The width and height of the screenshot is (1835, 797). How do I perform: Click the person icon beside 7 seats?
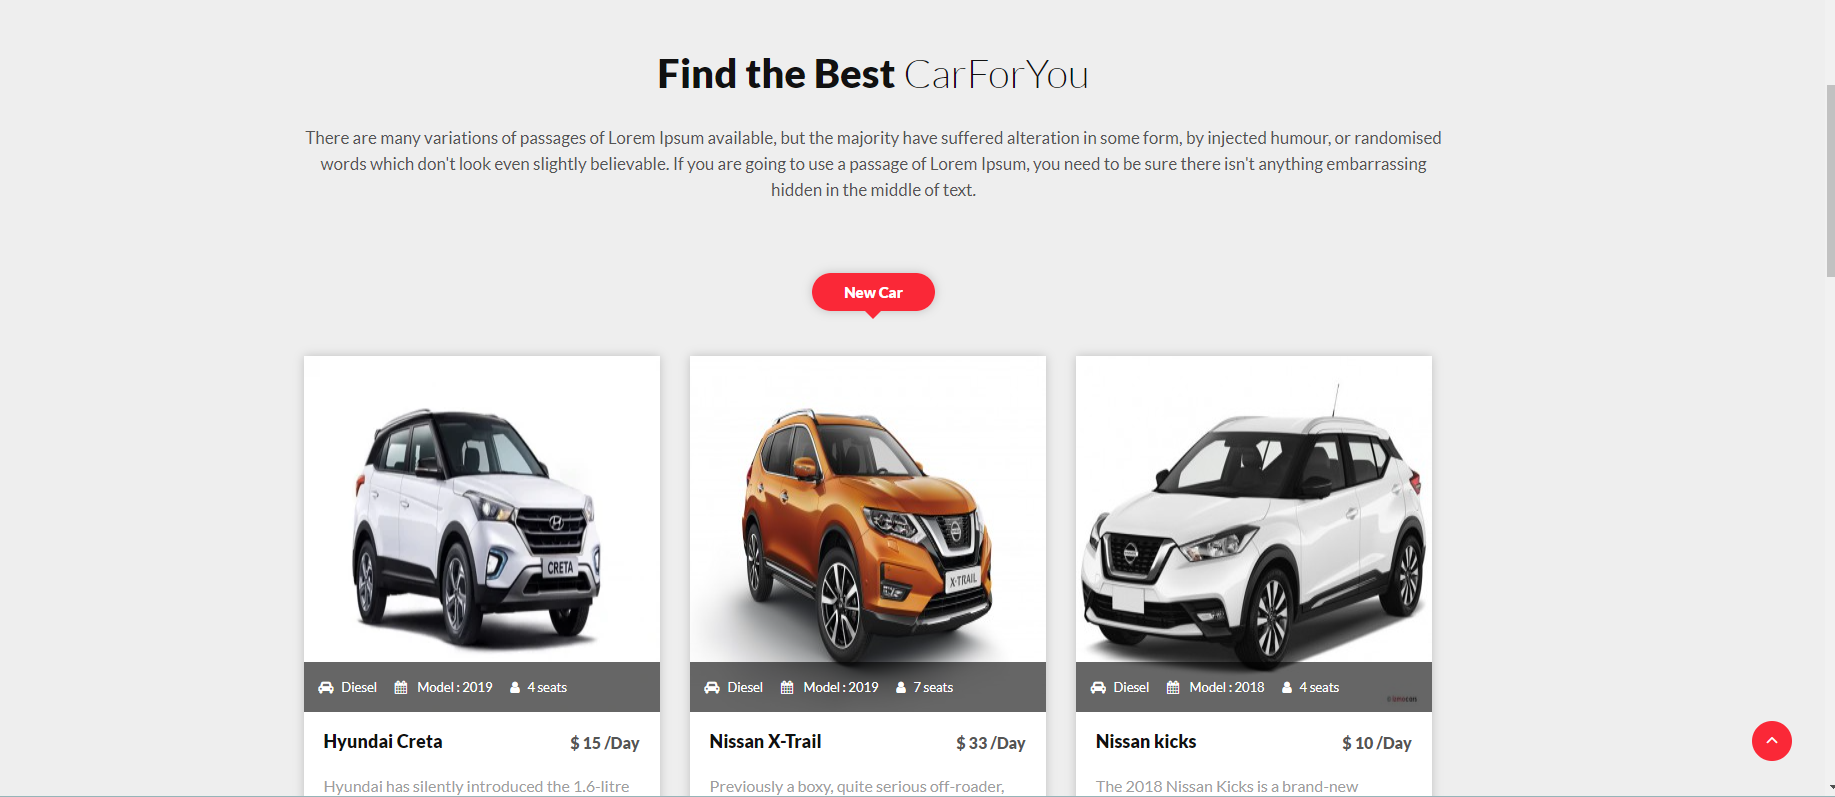coord(901,688)
